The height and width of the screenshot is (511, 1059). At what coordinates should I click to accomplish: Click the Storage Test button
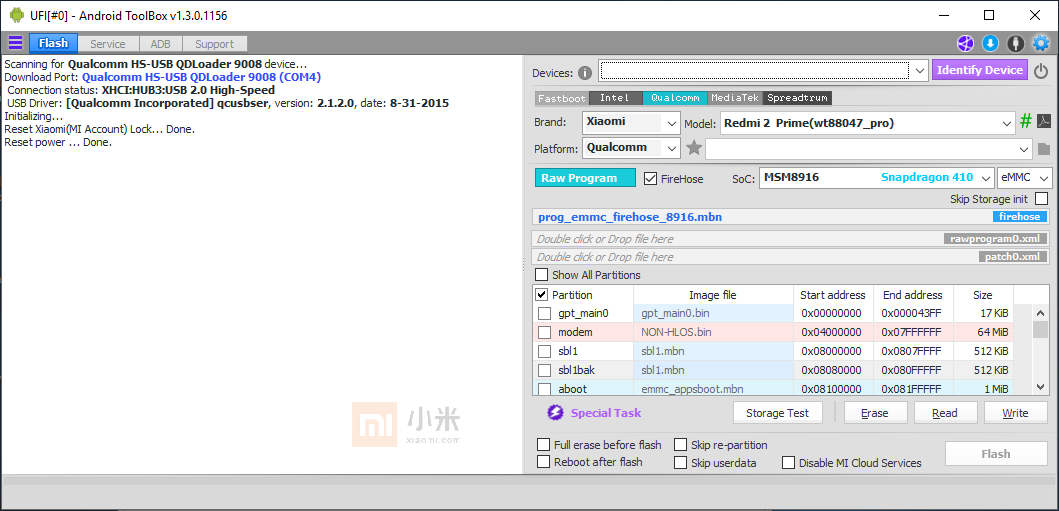pyautogui.click(x=777, y=413)
